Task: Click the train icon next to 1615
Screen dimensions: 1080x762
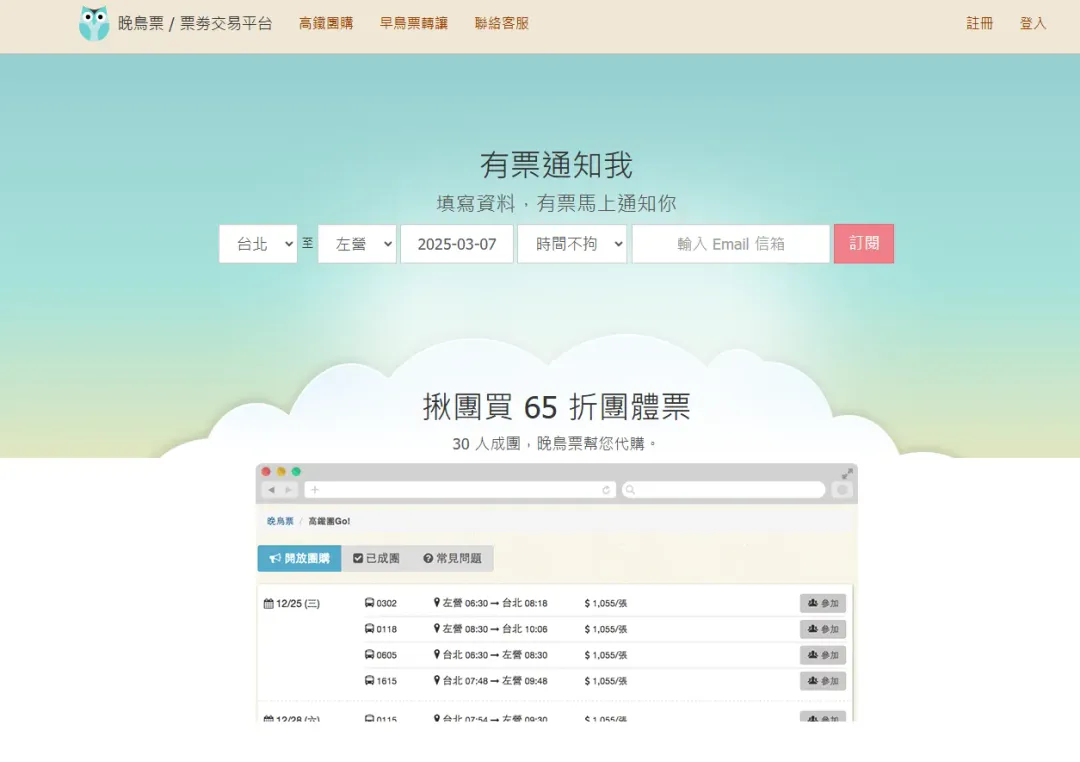Action: pos(369,681)
